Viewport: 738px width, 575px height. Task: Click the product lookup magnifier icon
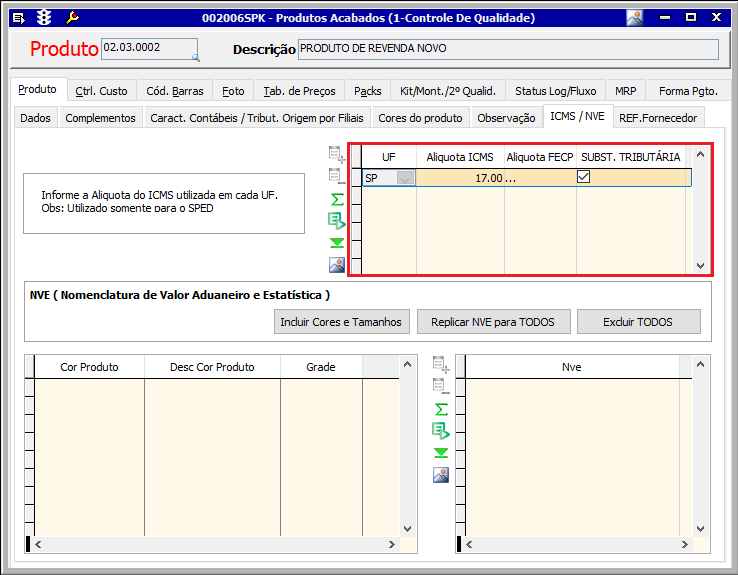pyautogui.click(x=195, y=57)
